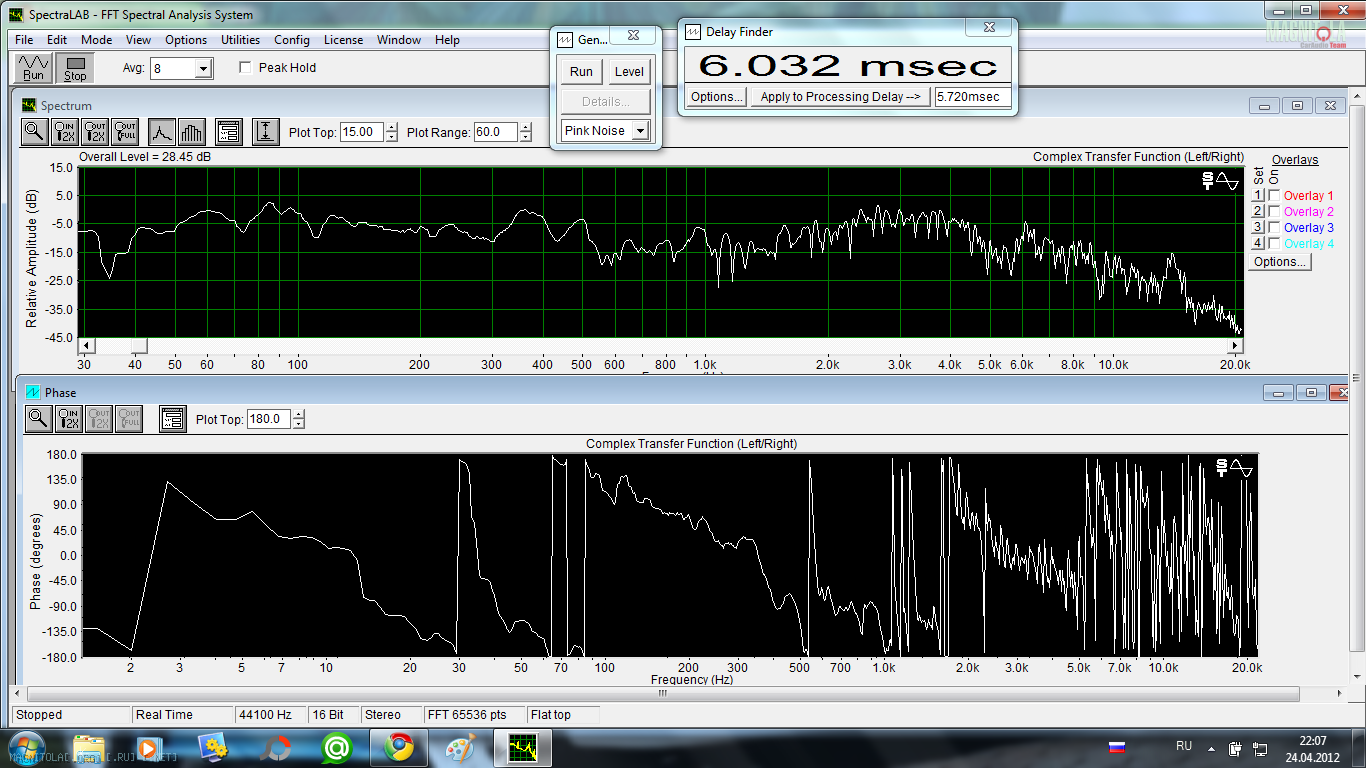
Task: Open the View menu
Action: 139,40
